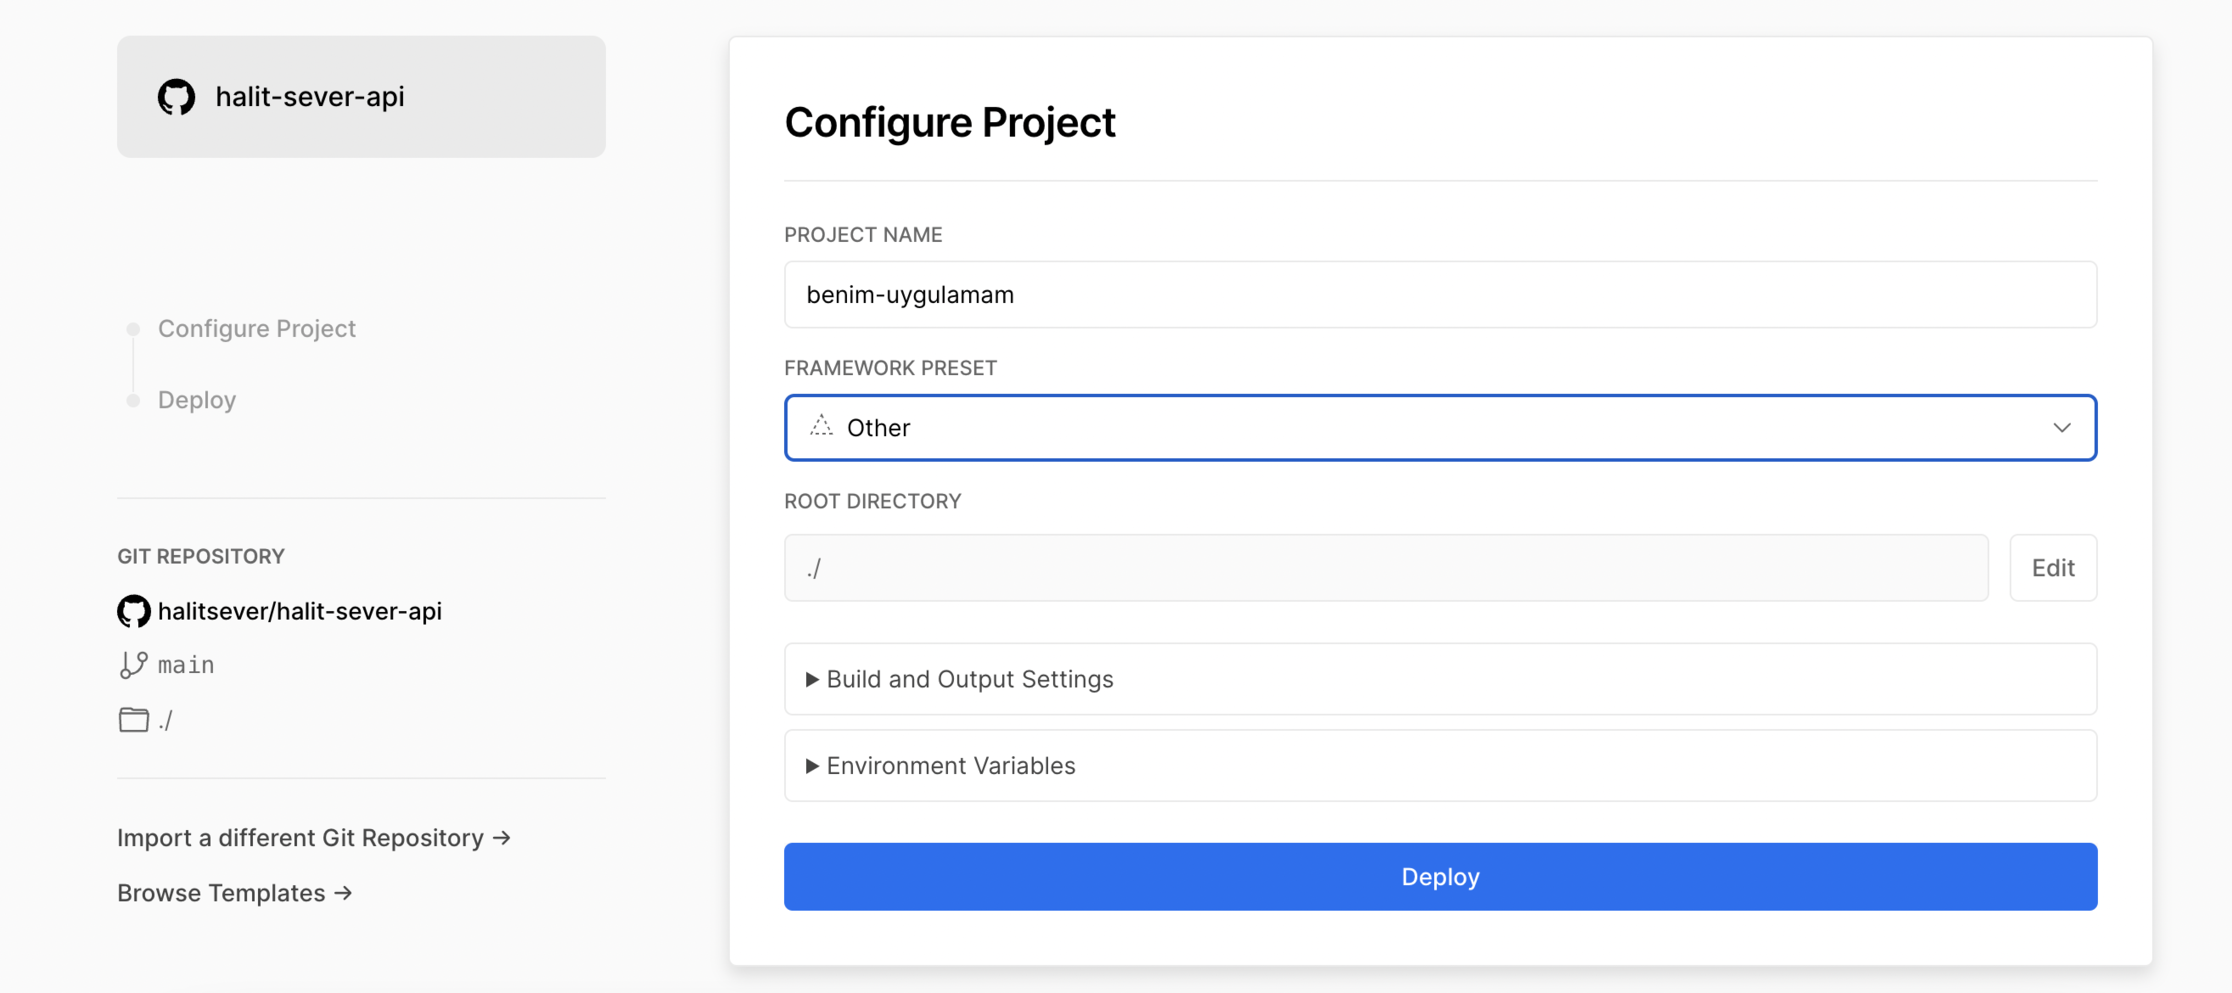
Task: Click the ROOT DIRECTORY label
Action: (872, 501)
